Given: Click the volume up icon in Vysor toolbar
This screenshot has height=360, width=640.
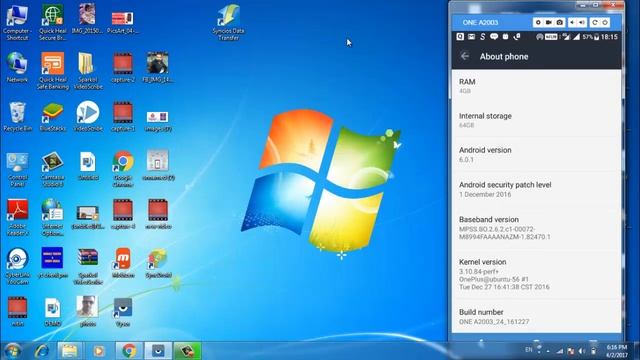Looking at the screenshot, I should [x=582, y=22].
